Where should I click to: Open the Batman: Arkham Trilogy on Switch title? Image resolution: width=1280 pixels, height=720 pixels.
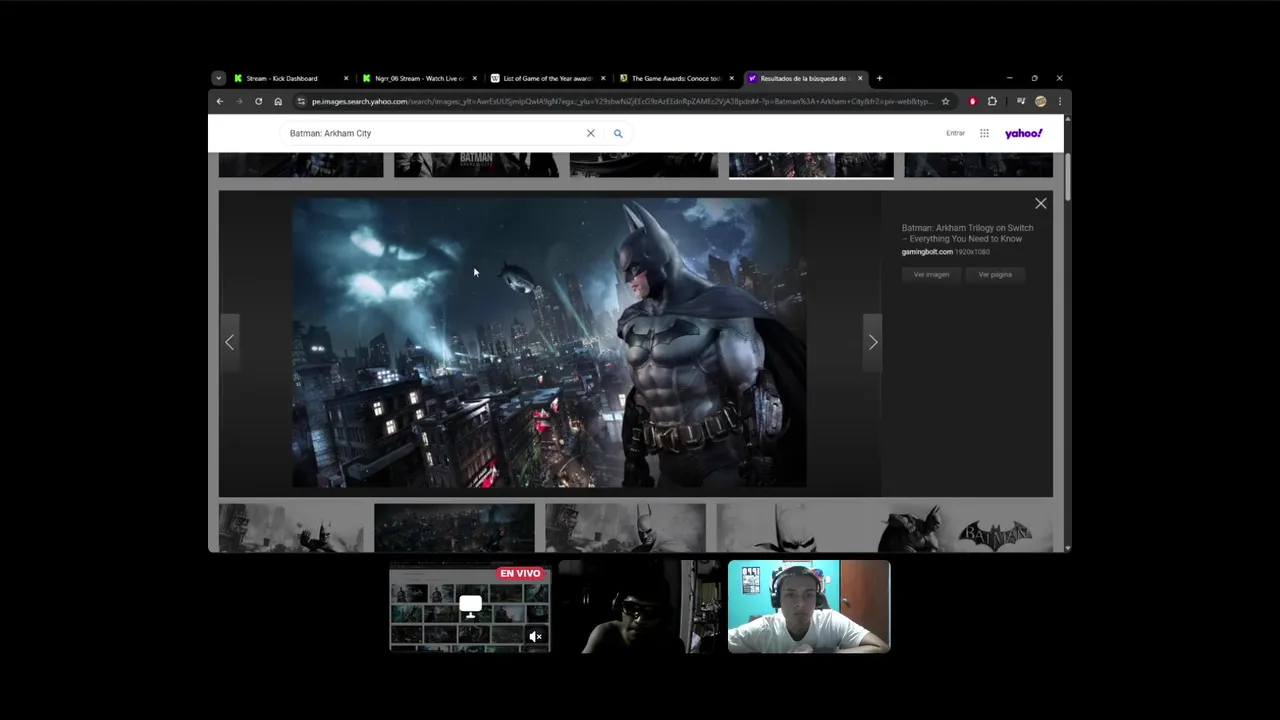(967, 233)
